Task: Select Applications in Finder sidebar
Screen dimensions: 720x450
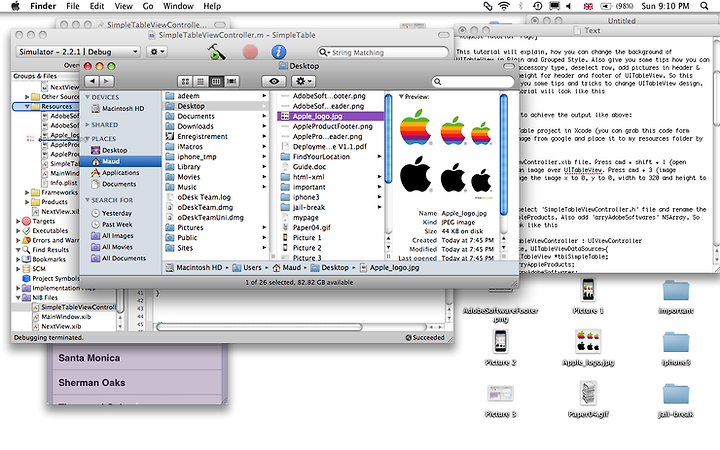Action: point(115,173)
